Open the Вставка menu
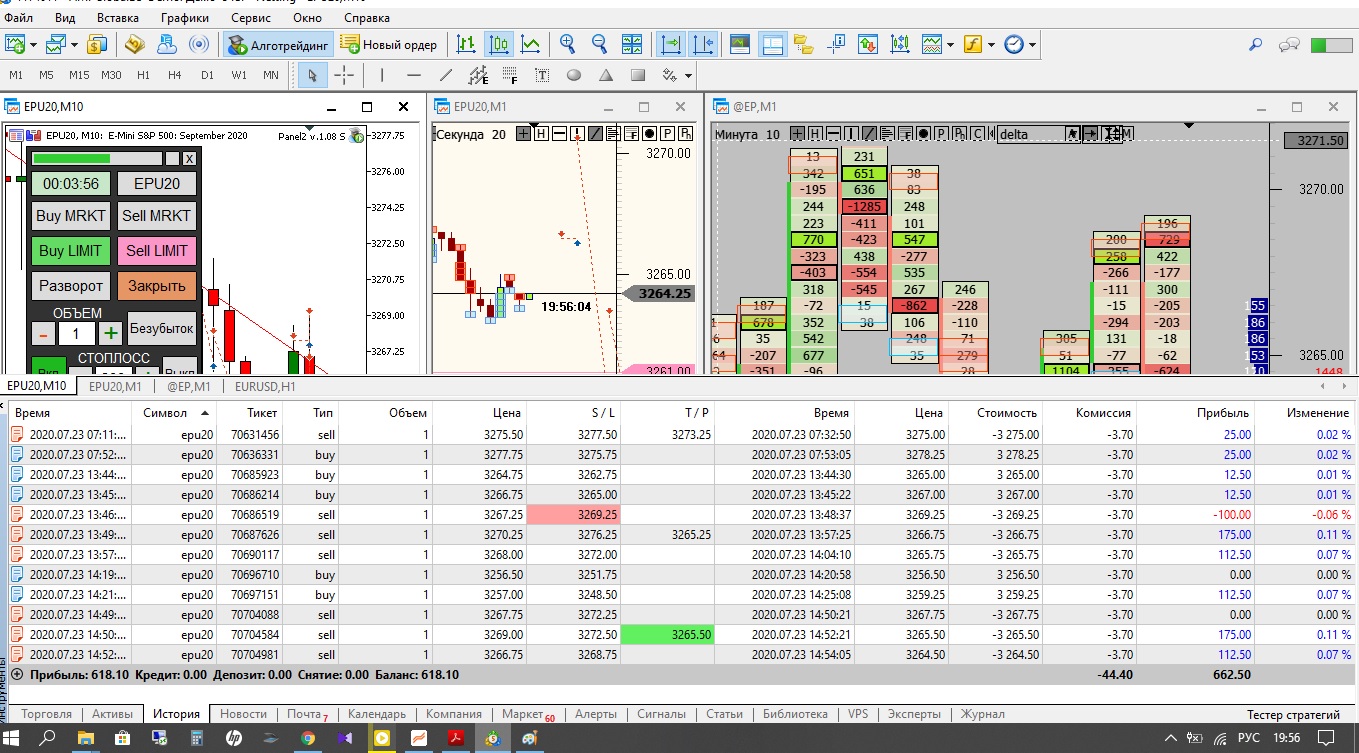Viewport: 1359px width, 753px height. coord(119,18)
